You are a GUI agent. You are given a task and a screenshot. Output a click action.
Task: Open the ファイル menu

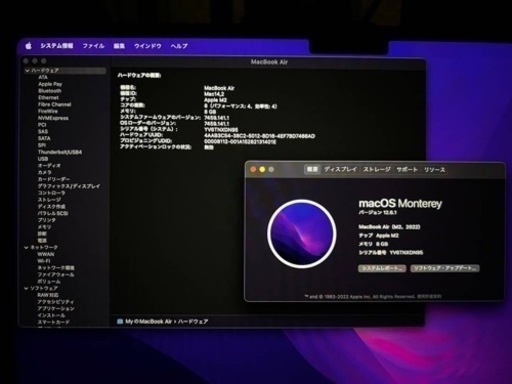tap(93, 46)
